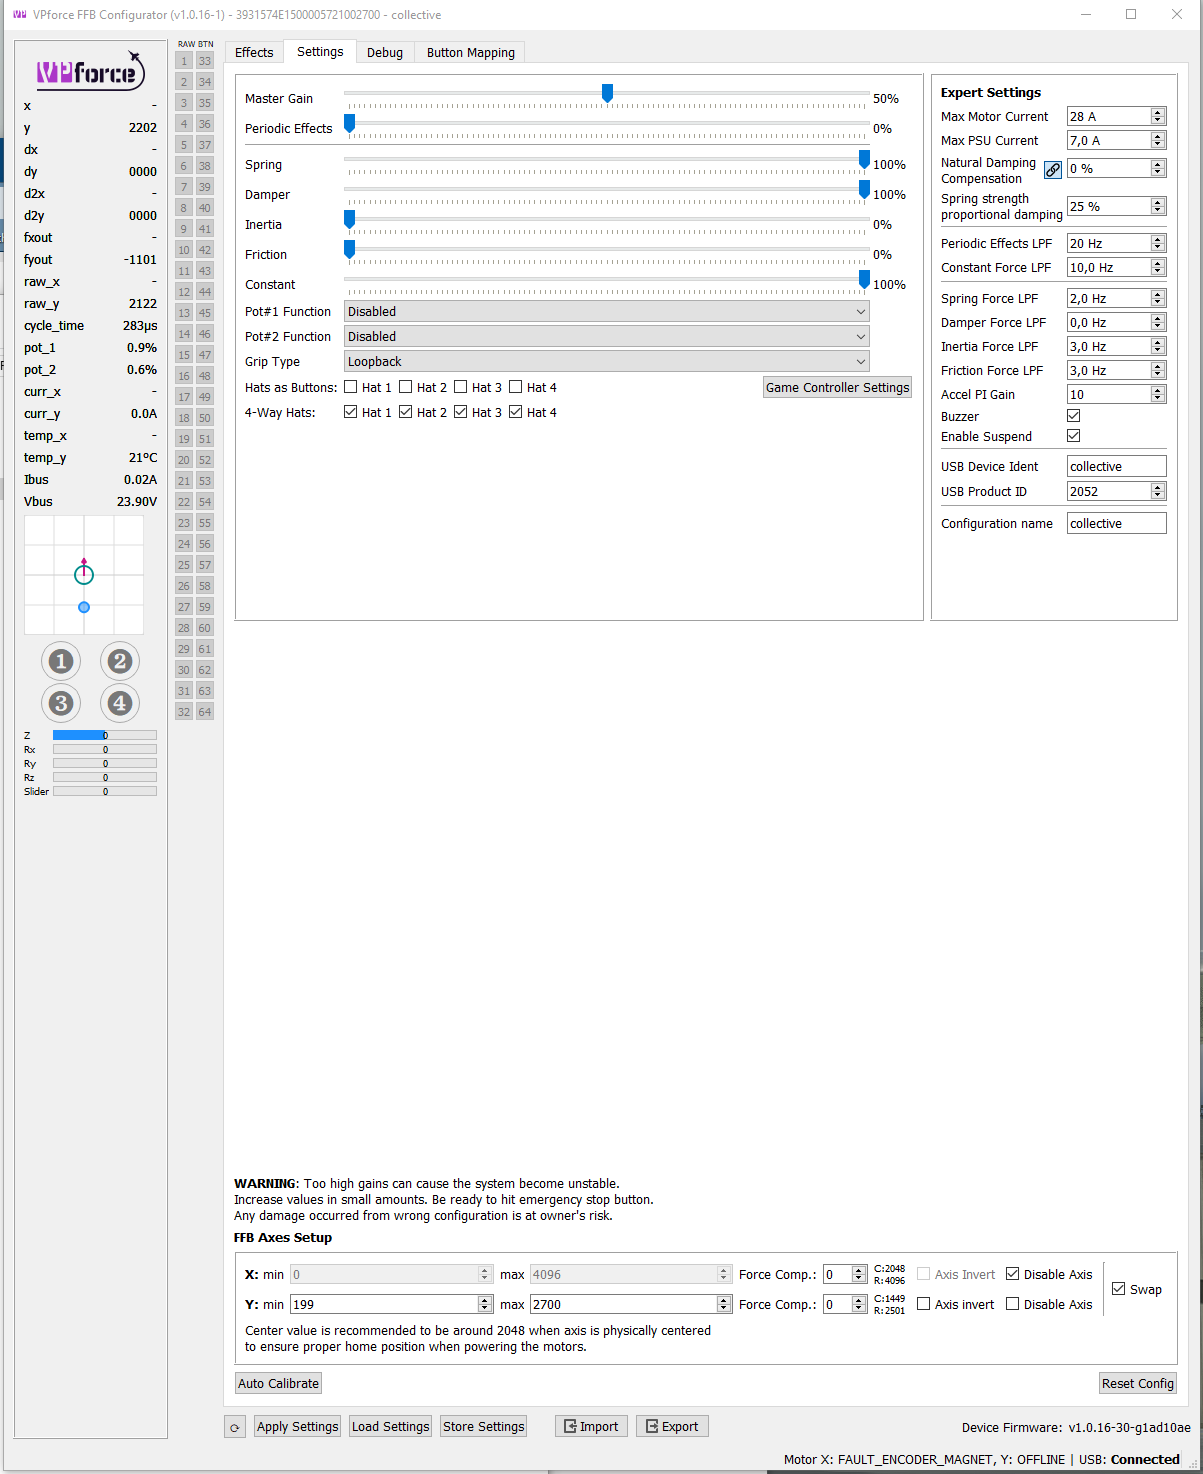Click the Max PSU Current spinner arrows
1203x1474 pixels.
coord(1158,141)
